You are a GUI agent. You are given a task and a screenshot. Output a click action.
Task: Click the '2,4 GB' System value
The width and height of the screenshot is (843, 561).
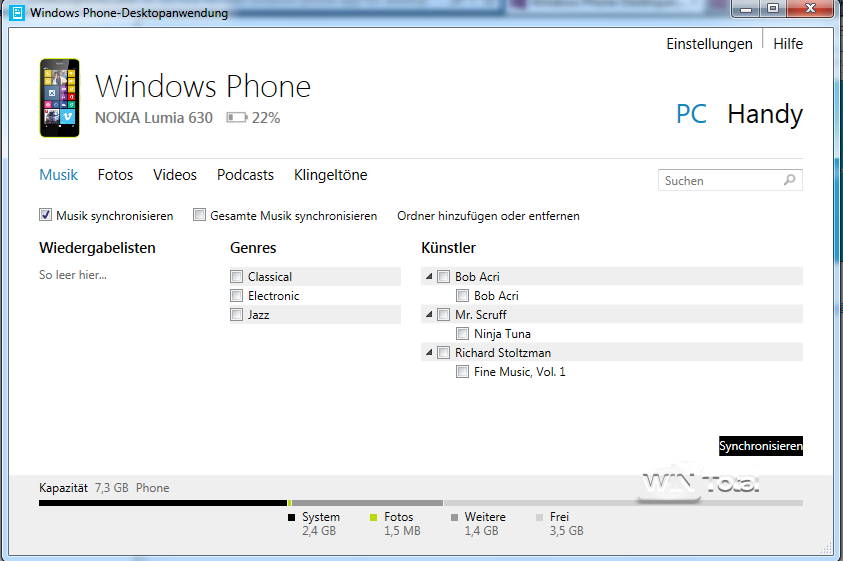[319, 531]
